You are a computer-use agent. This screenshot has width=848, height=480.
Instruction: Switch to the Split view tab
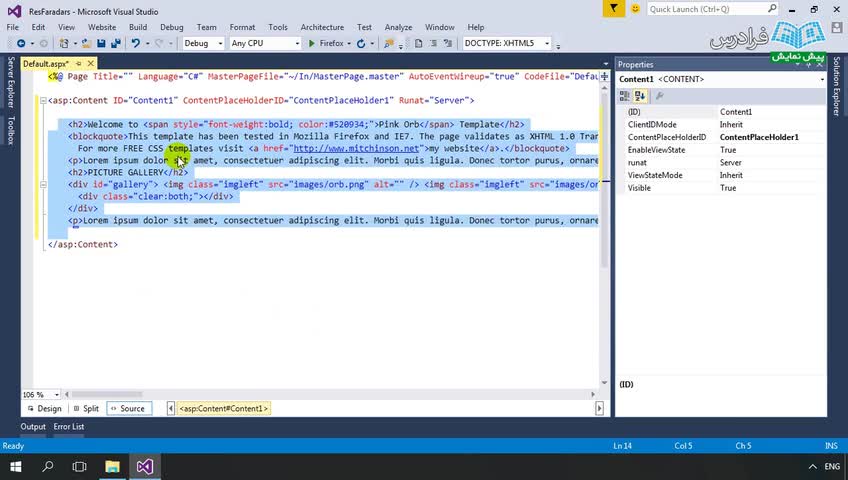click(x=86, y=408)
